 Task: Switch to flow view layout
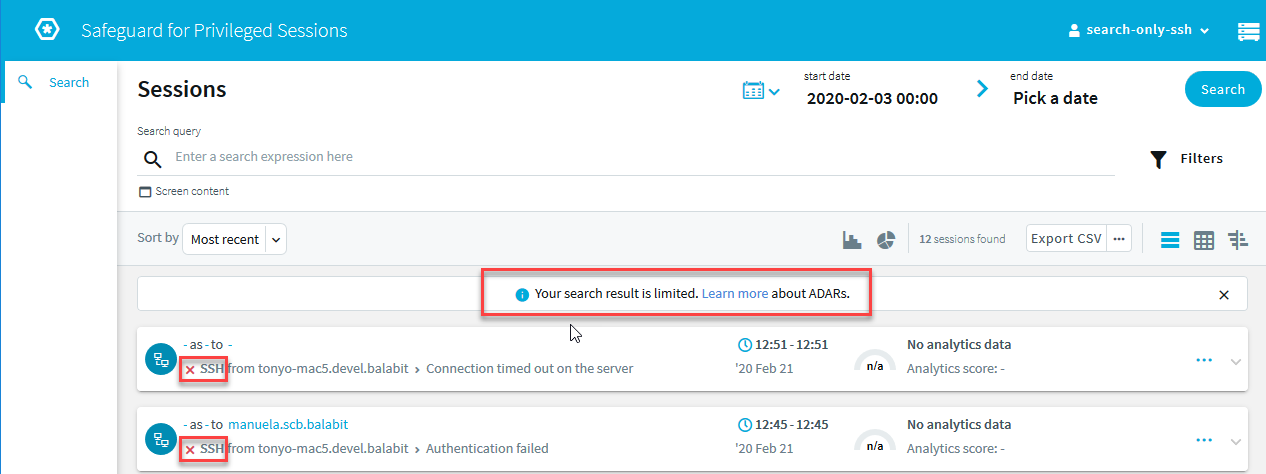point(1238,240)
